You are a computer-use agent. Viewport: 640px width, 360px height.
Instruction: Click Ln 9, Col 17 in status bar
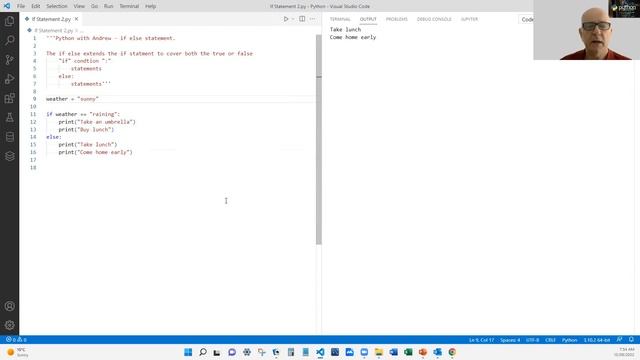[x=481, y=340]
